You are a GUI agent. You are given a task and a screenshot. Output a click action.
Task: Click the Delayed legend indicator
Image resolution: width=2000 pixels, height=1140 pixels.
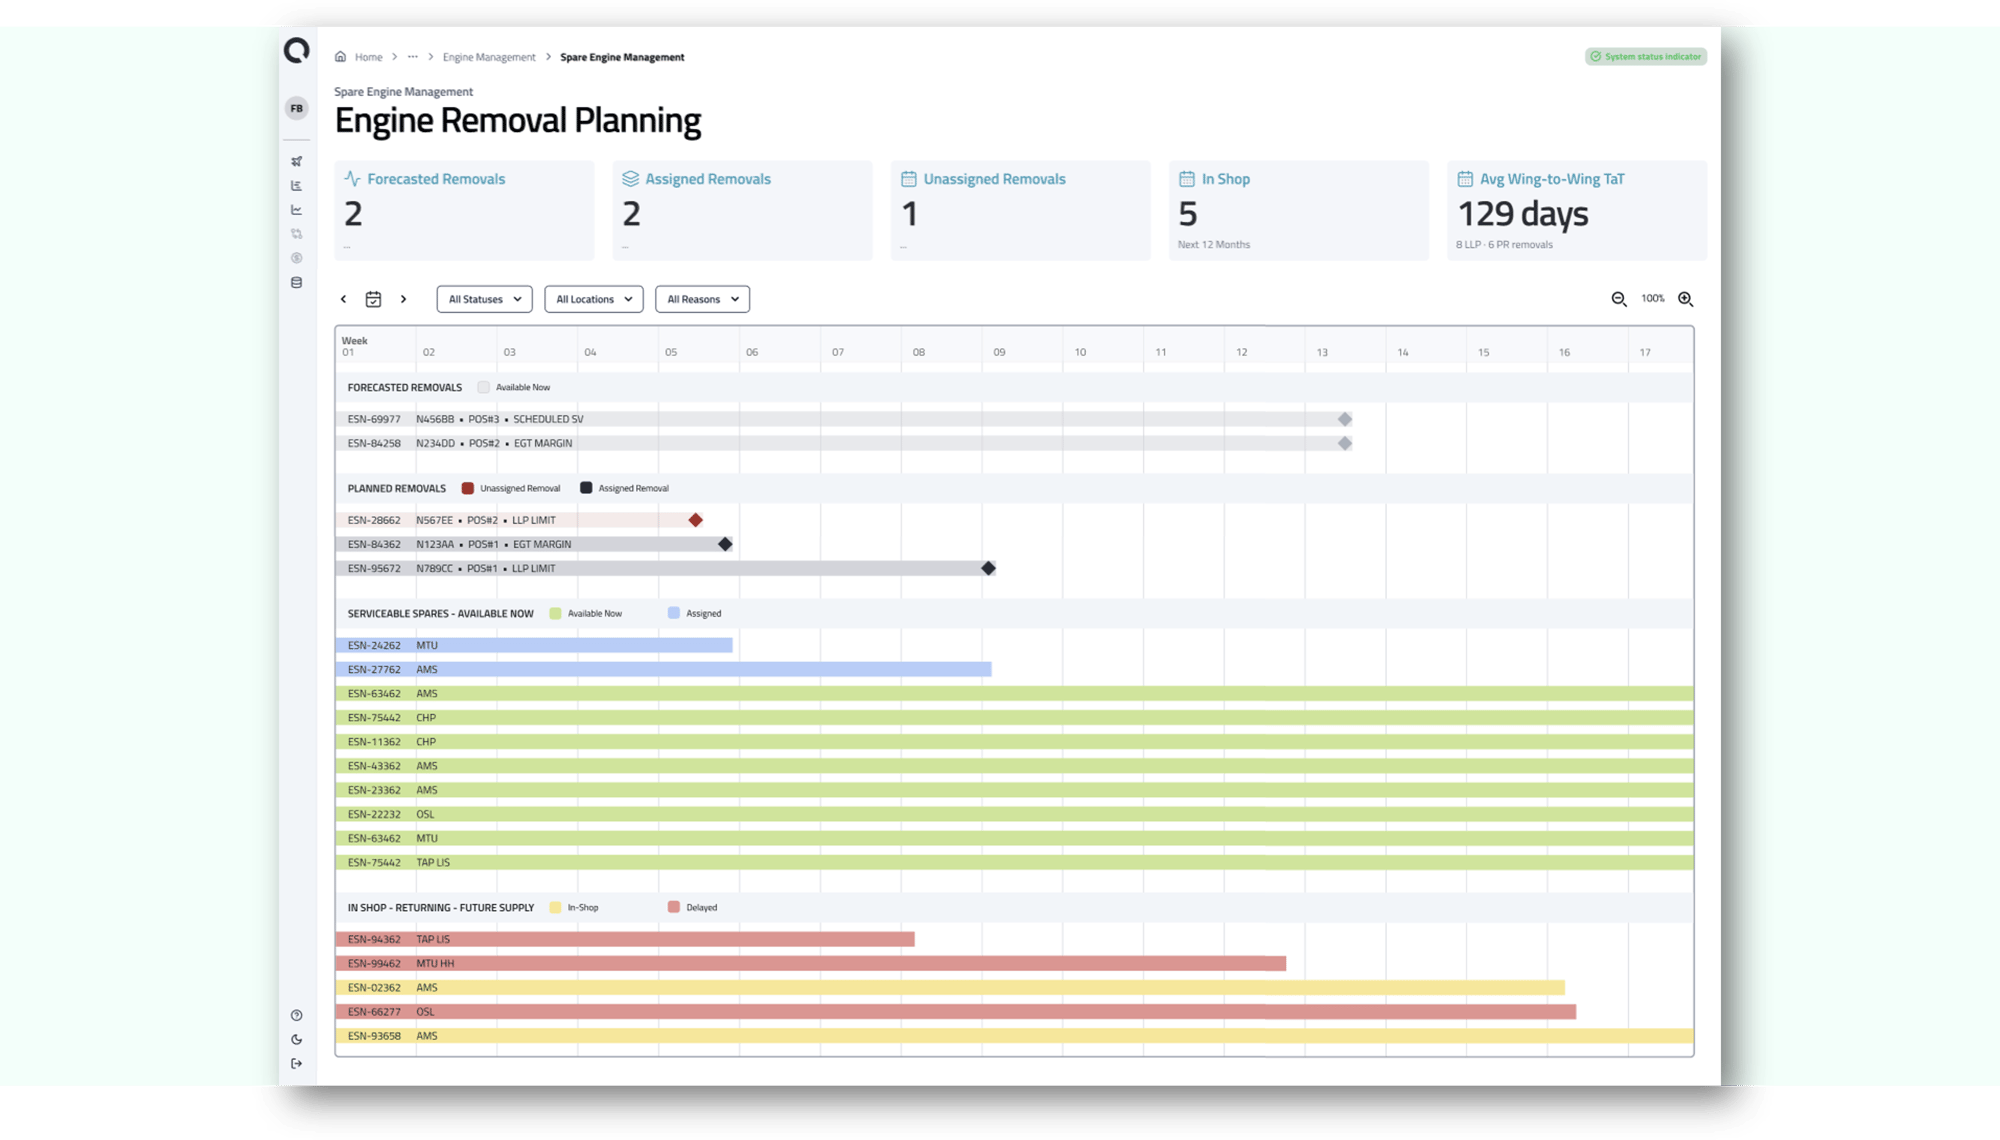point(673,907)
